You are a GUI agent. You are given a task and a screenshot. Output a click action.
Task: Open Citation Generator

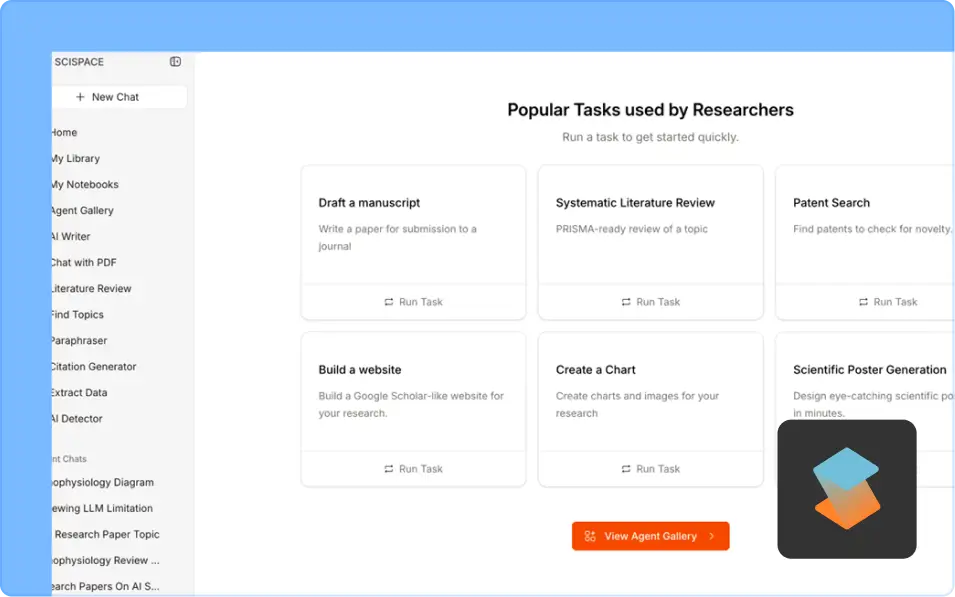[x=94, y=367]
